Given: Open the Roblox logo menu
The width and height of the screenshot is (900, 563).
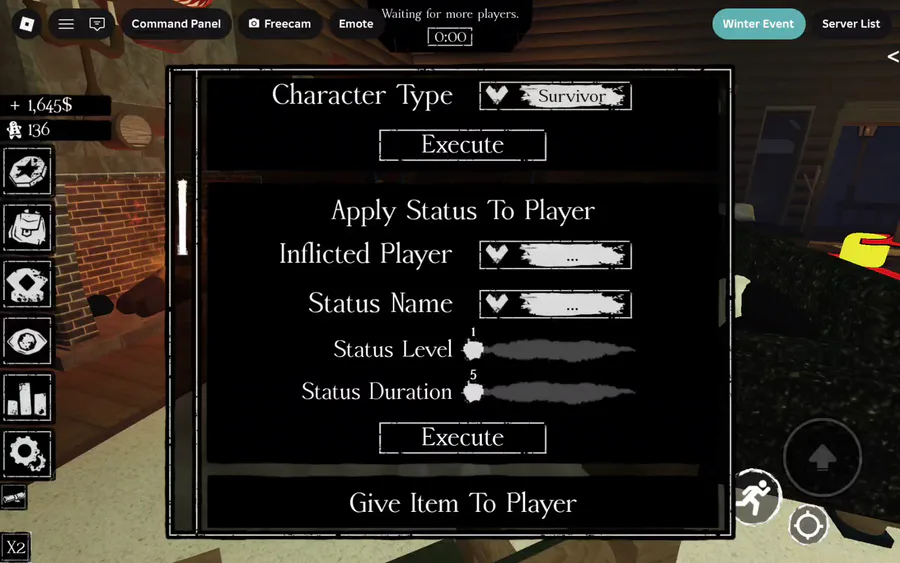Looking at the screenshot, I should pyautogui.click(x=26, y=24).
